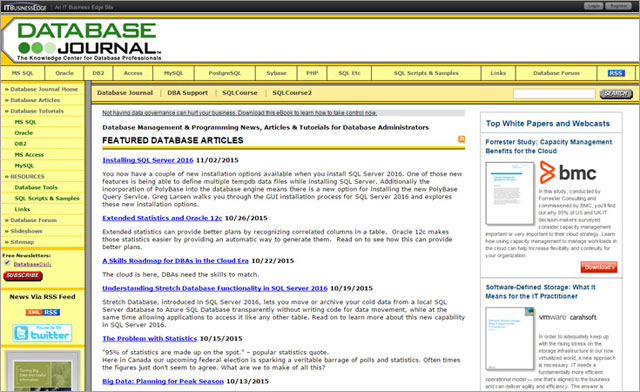
Task: Open The Problem with Statistics article
Action: pos(149,339)
